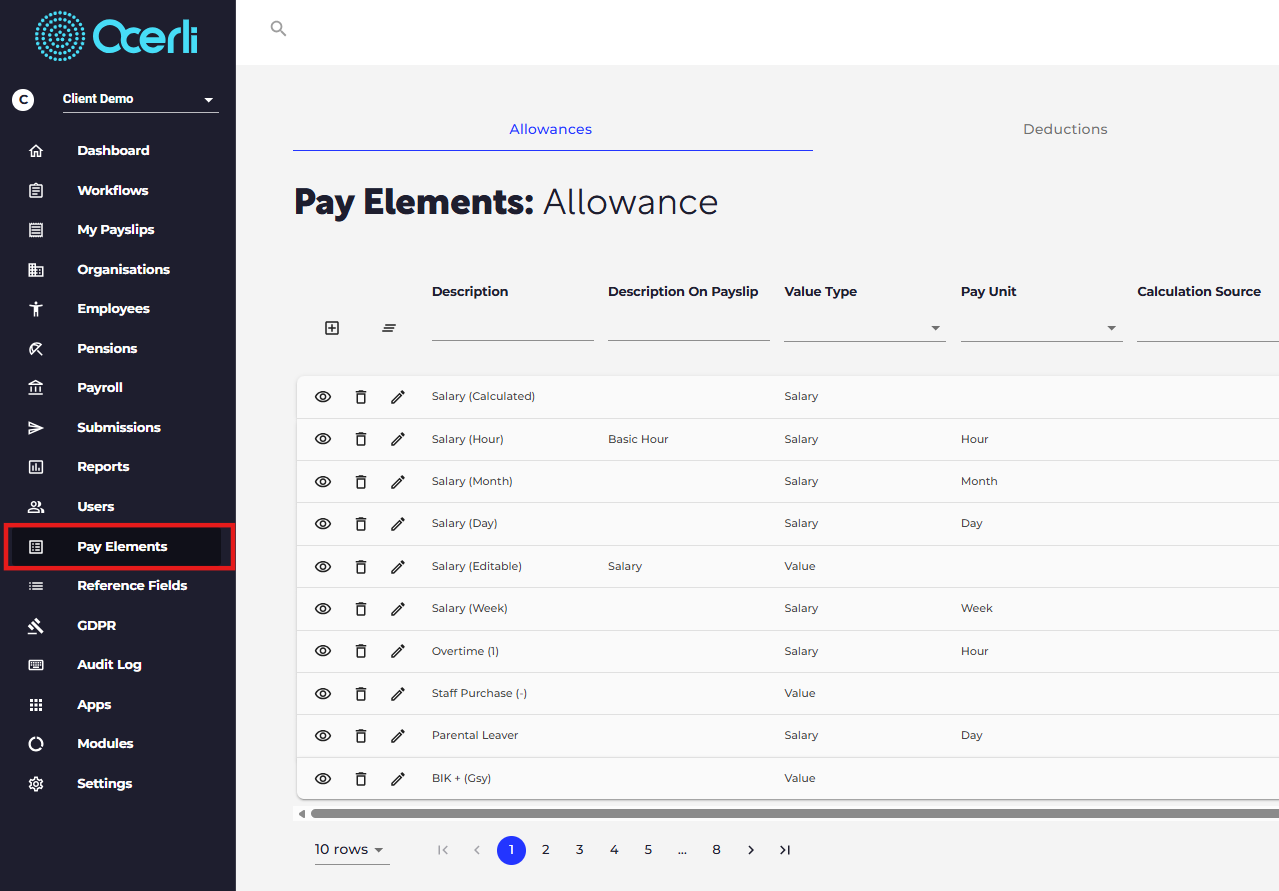Click the search magnifier icon
This screenshot has height=891, width=1279.
tap(278, 29)
